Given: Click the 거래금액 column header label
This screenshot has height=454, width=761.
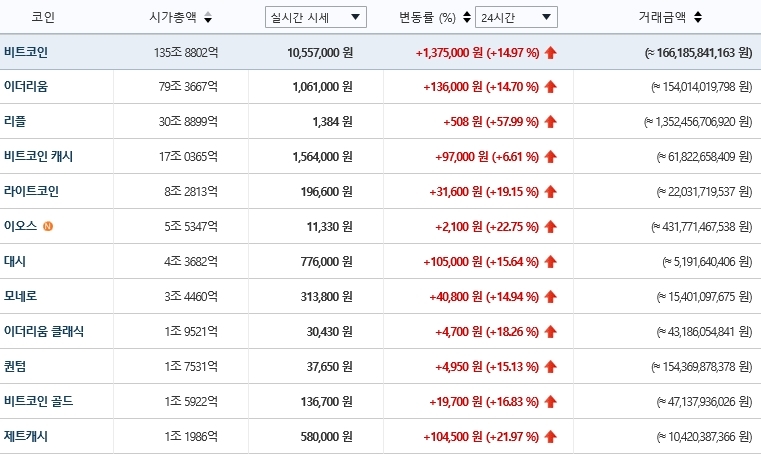Looking at the screenshot, I should click(x=662, y=17).
